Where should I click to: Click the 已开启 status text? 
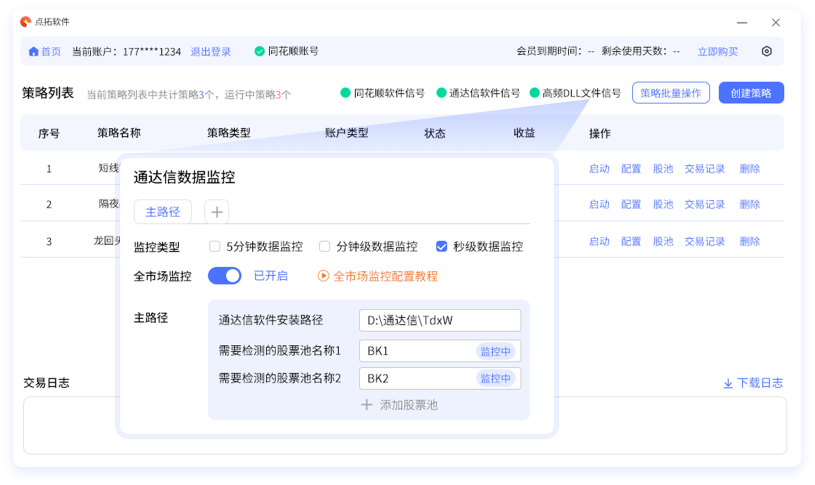[270, 276]
